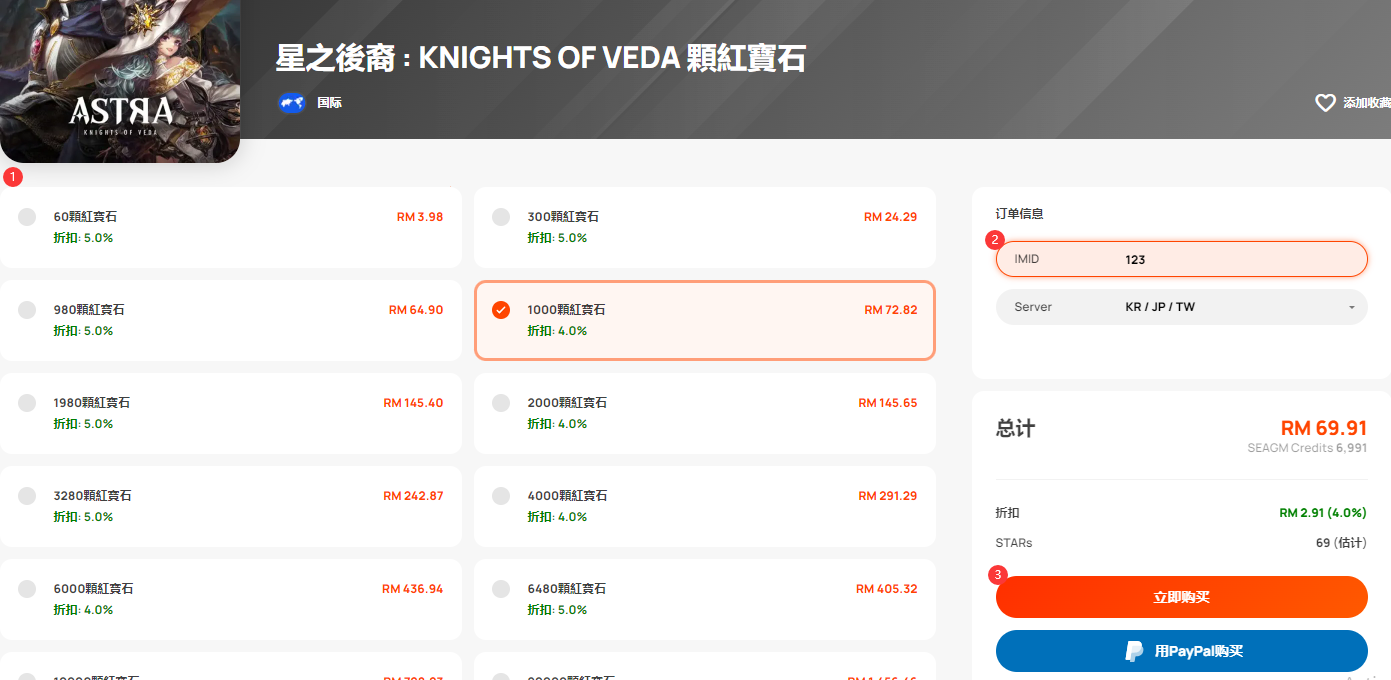Click the red step 1 badge
The width and height of the screenshot is (1391, 680).
12,177
